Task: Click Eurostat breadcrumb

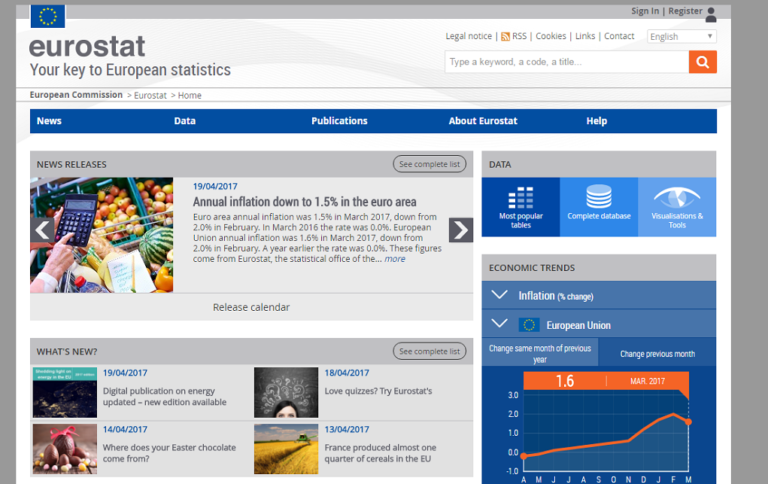Action: (x=150, y=96)
